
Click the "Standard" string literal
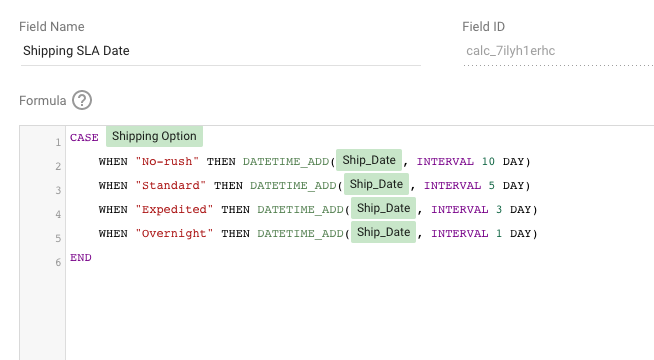[x=171, y=186]
